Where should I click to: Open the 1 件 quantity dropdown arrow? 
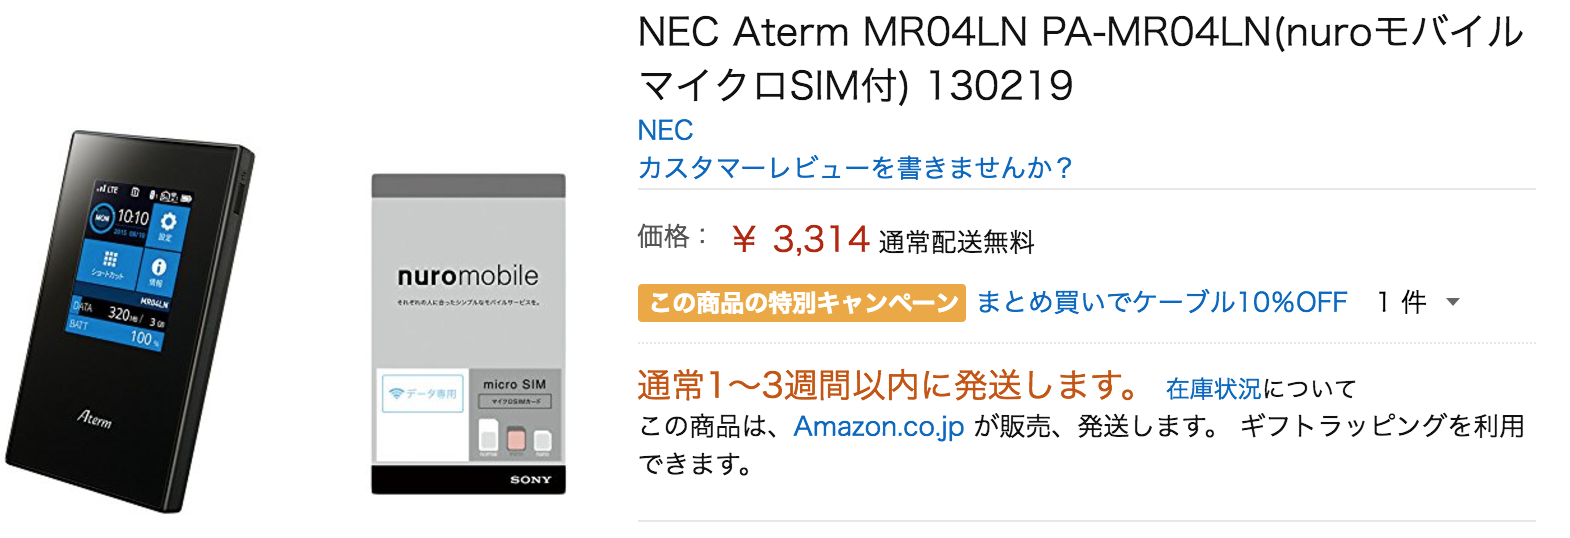[1453, 302]
